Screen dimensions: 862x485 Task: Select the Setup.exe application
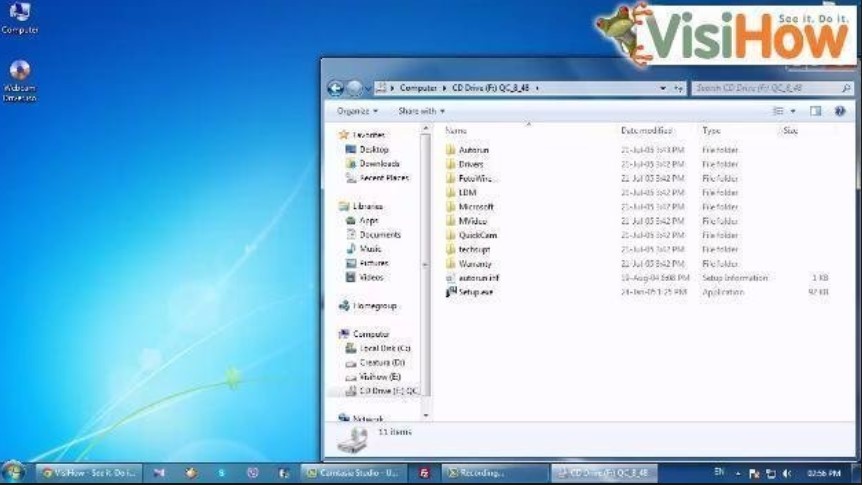[469, 292]
